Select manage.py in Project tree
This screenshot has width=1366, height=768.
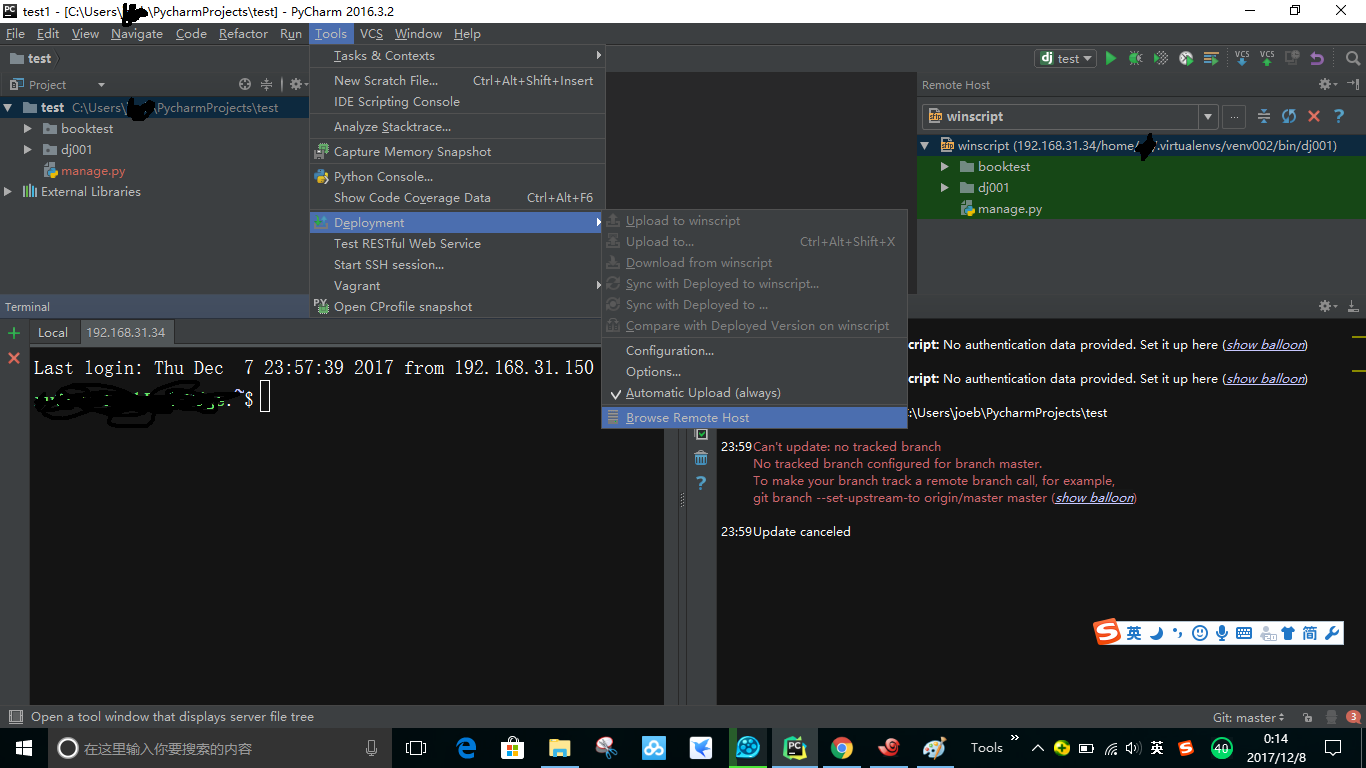(93, 171)
